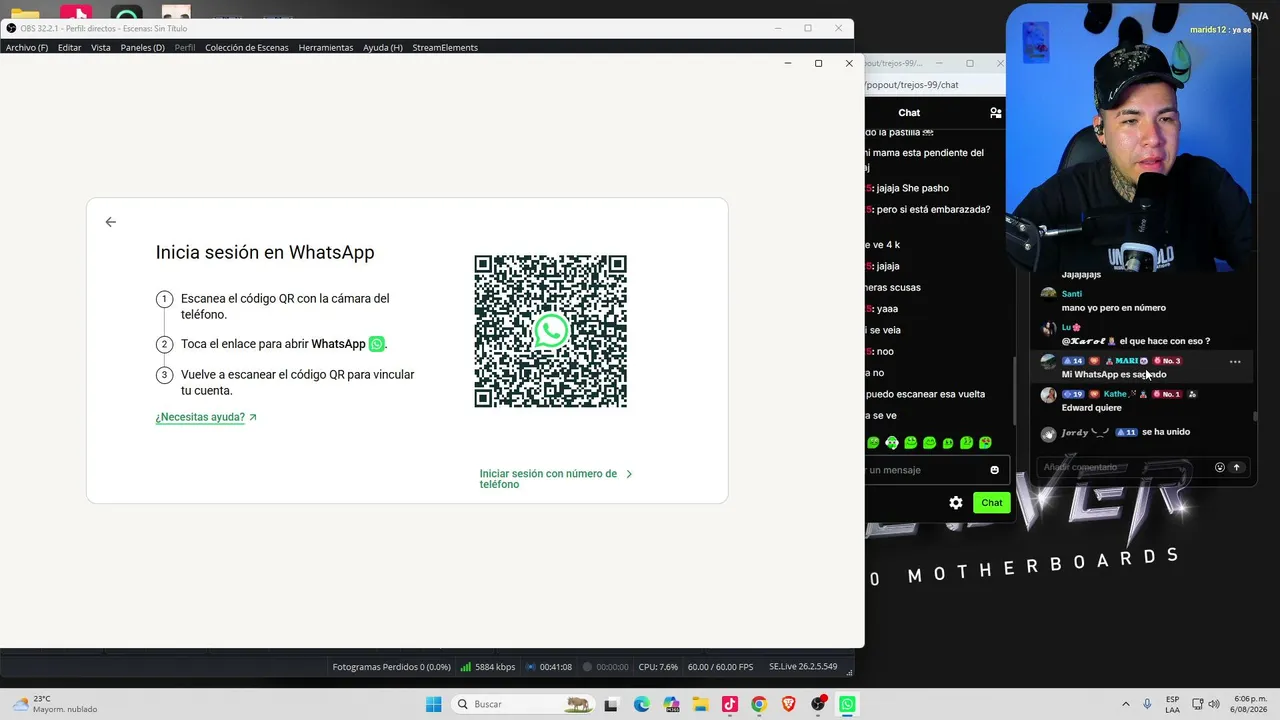This screenshot has height=720, width=1280.
Task: Open the Herramientas menu in OBS
Action: 326,47
